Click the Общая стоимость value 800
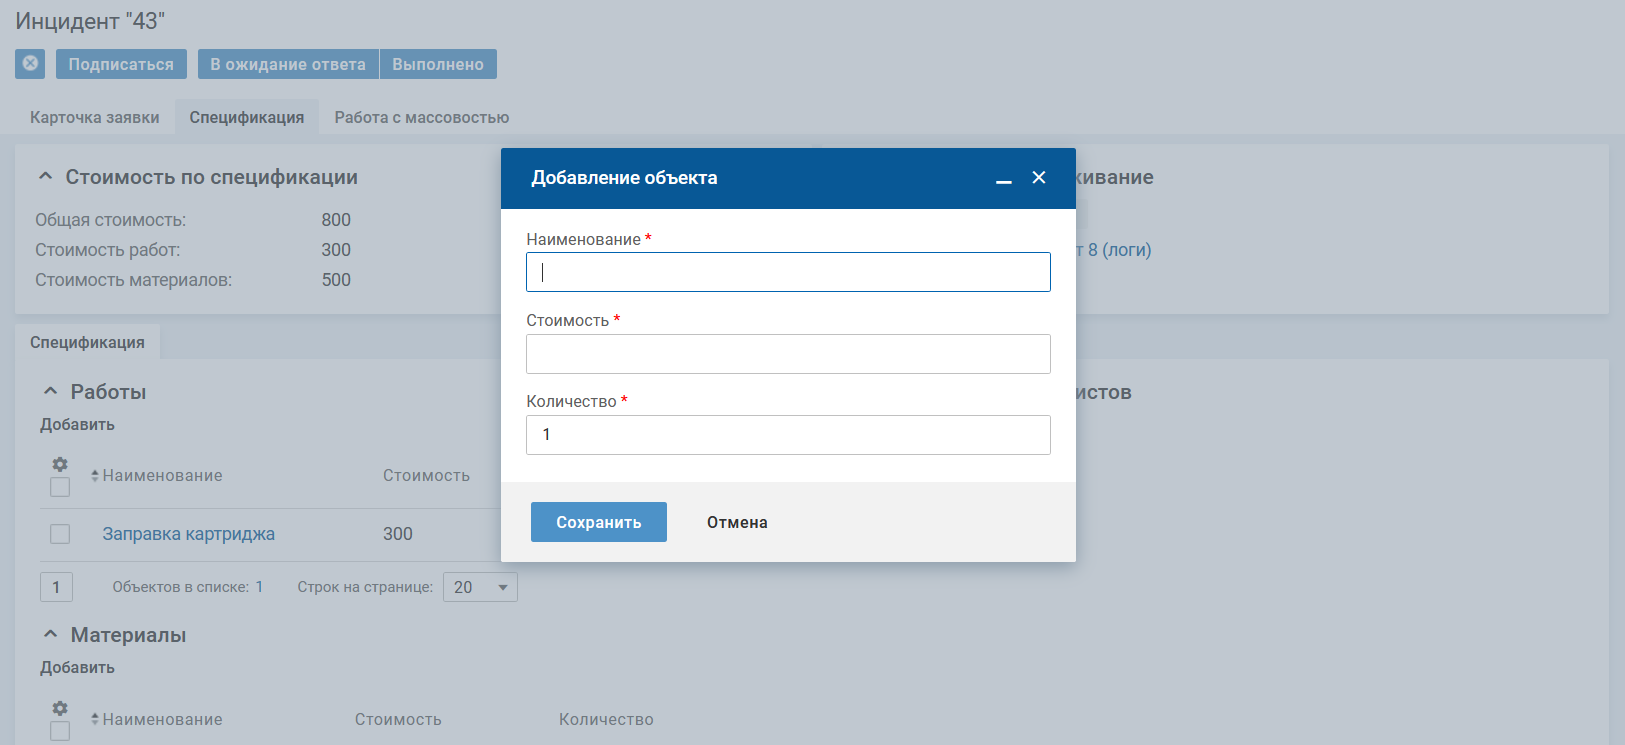 pos(336,220)
